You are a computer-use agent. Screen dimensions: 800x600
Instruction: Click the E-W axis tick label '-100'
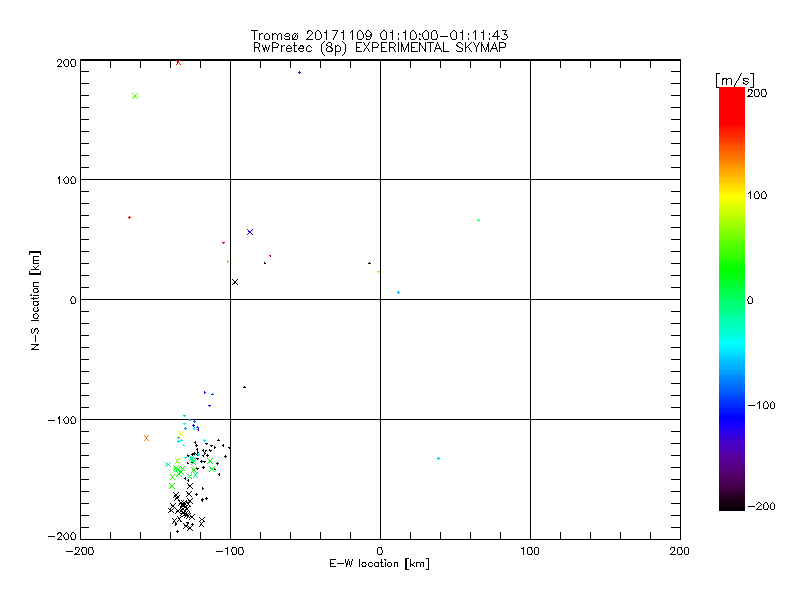pyautogui.click(x=230, y=552)
